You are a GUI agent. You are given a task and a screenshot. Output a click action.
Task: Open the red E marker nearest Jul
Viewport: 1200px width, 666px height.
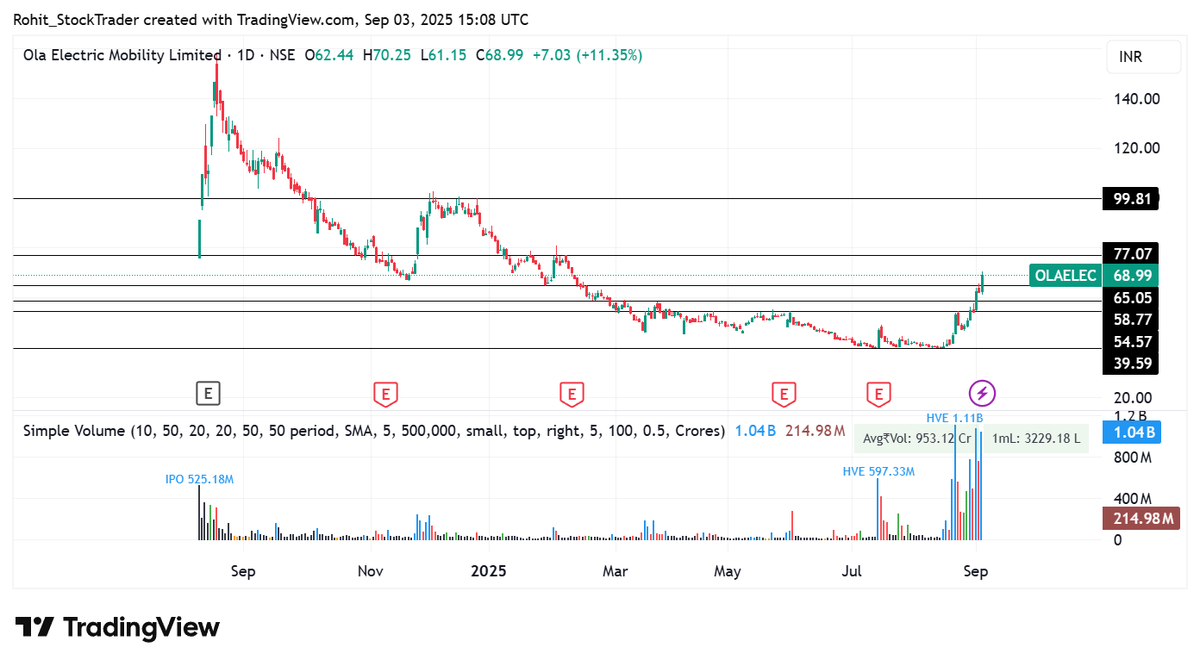point(879,394)
